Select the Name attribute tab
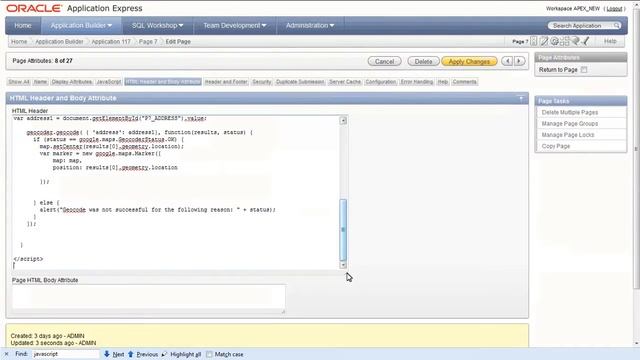The image size is (640, 360). (x=40, y=82)
